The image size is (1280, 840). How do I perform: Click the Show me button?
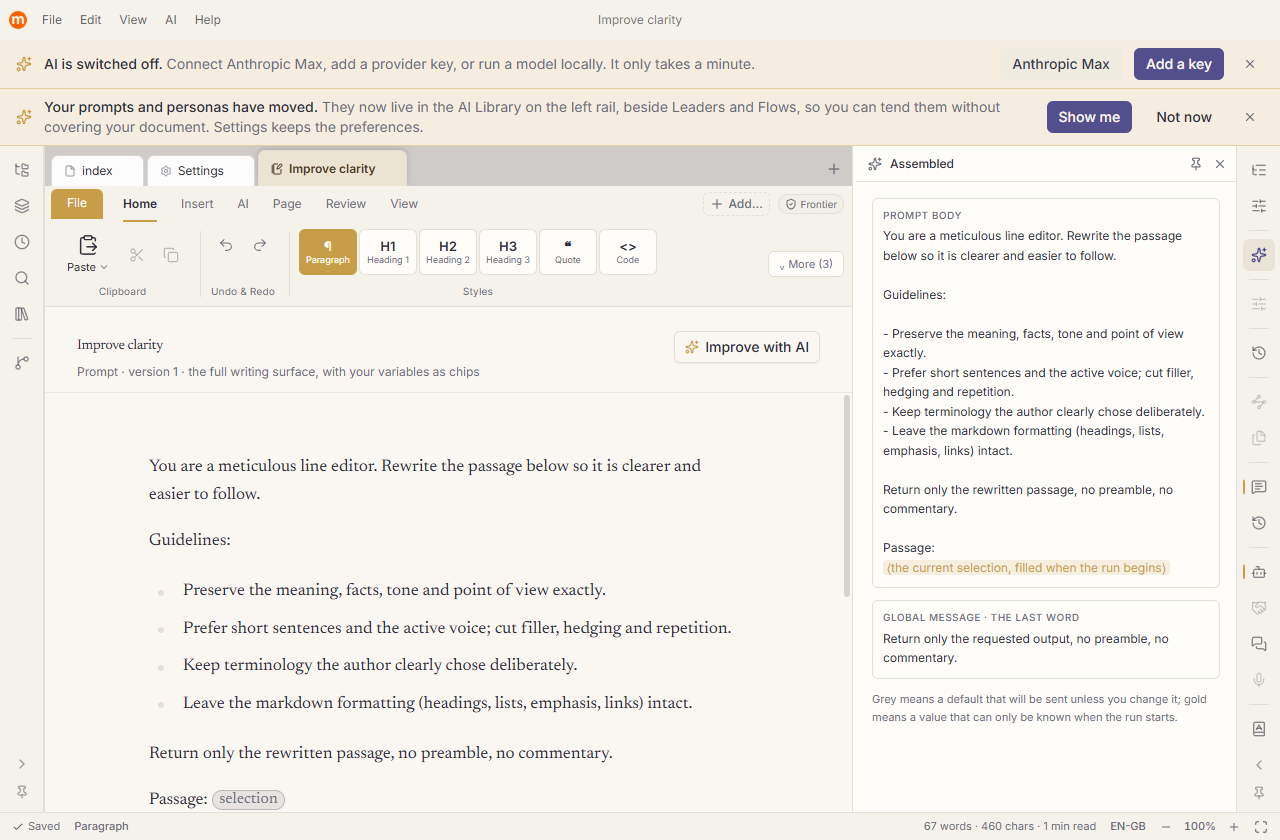[1089, 117]
